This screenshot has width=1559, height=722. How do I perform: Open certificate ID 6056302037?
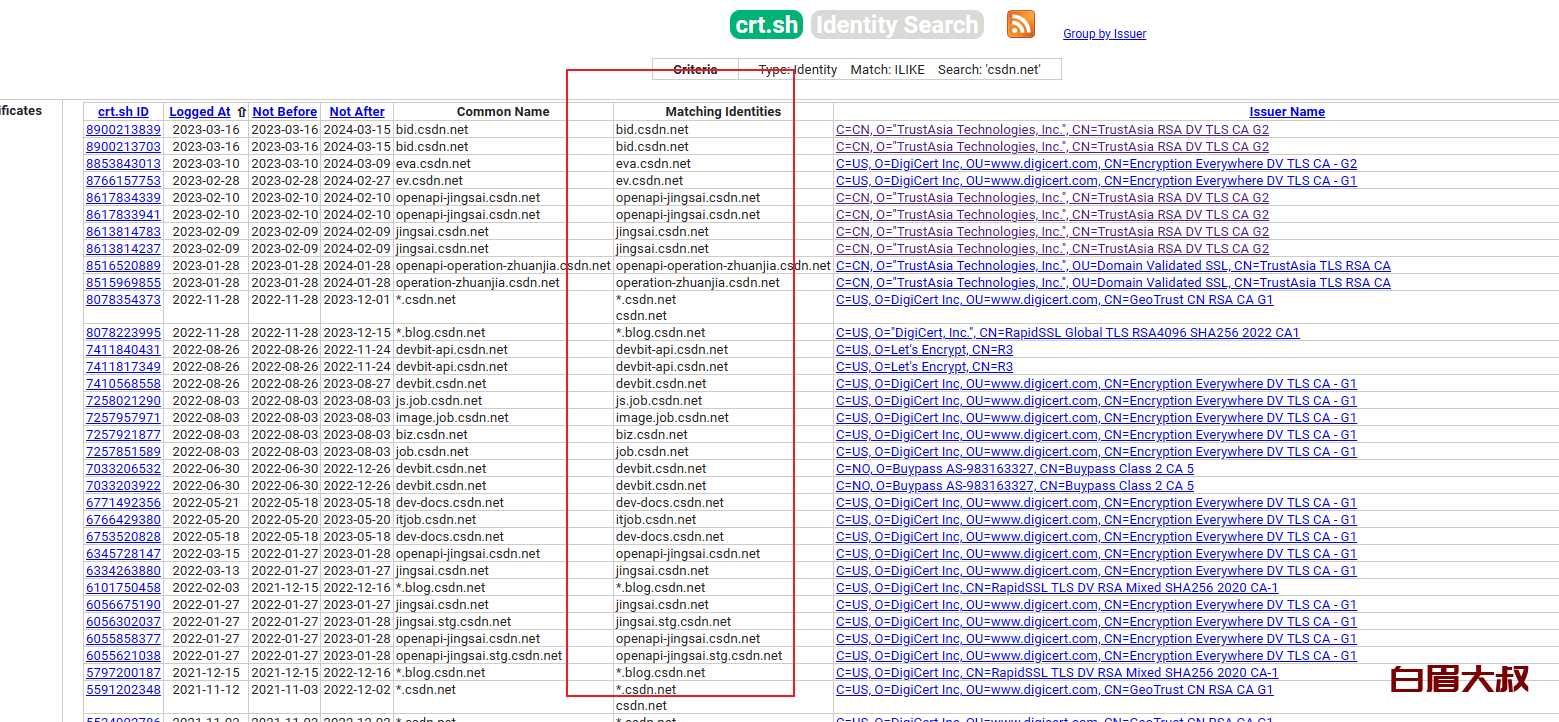tap(123, 622)
